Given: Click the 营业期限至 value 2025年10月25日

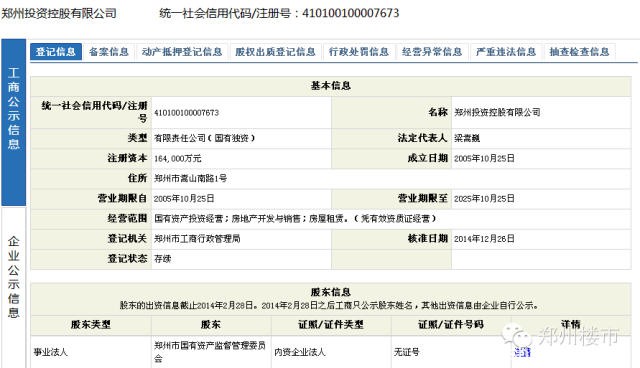Looking at the screenshot, I should point(484,199).
